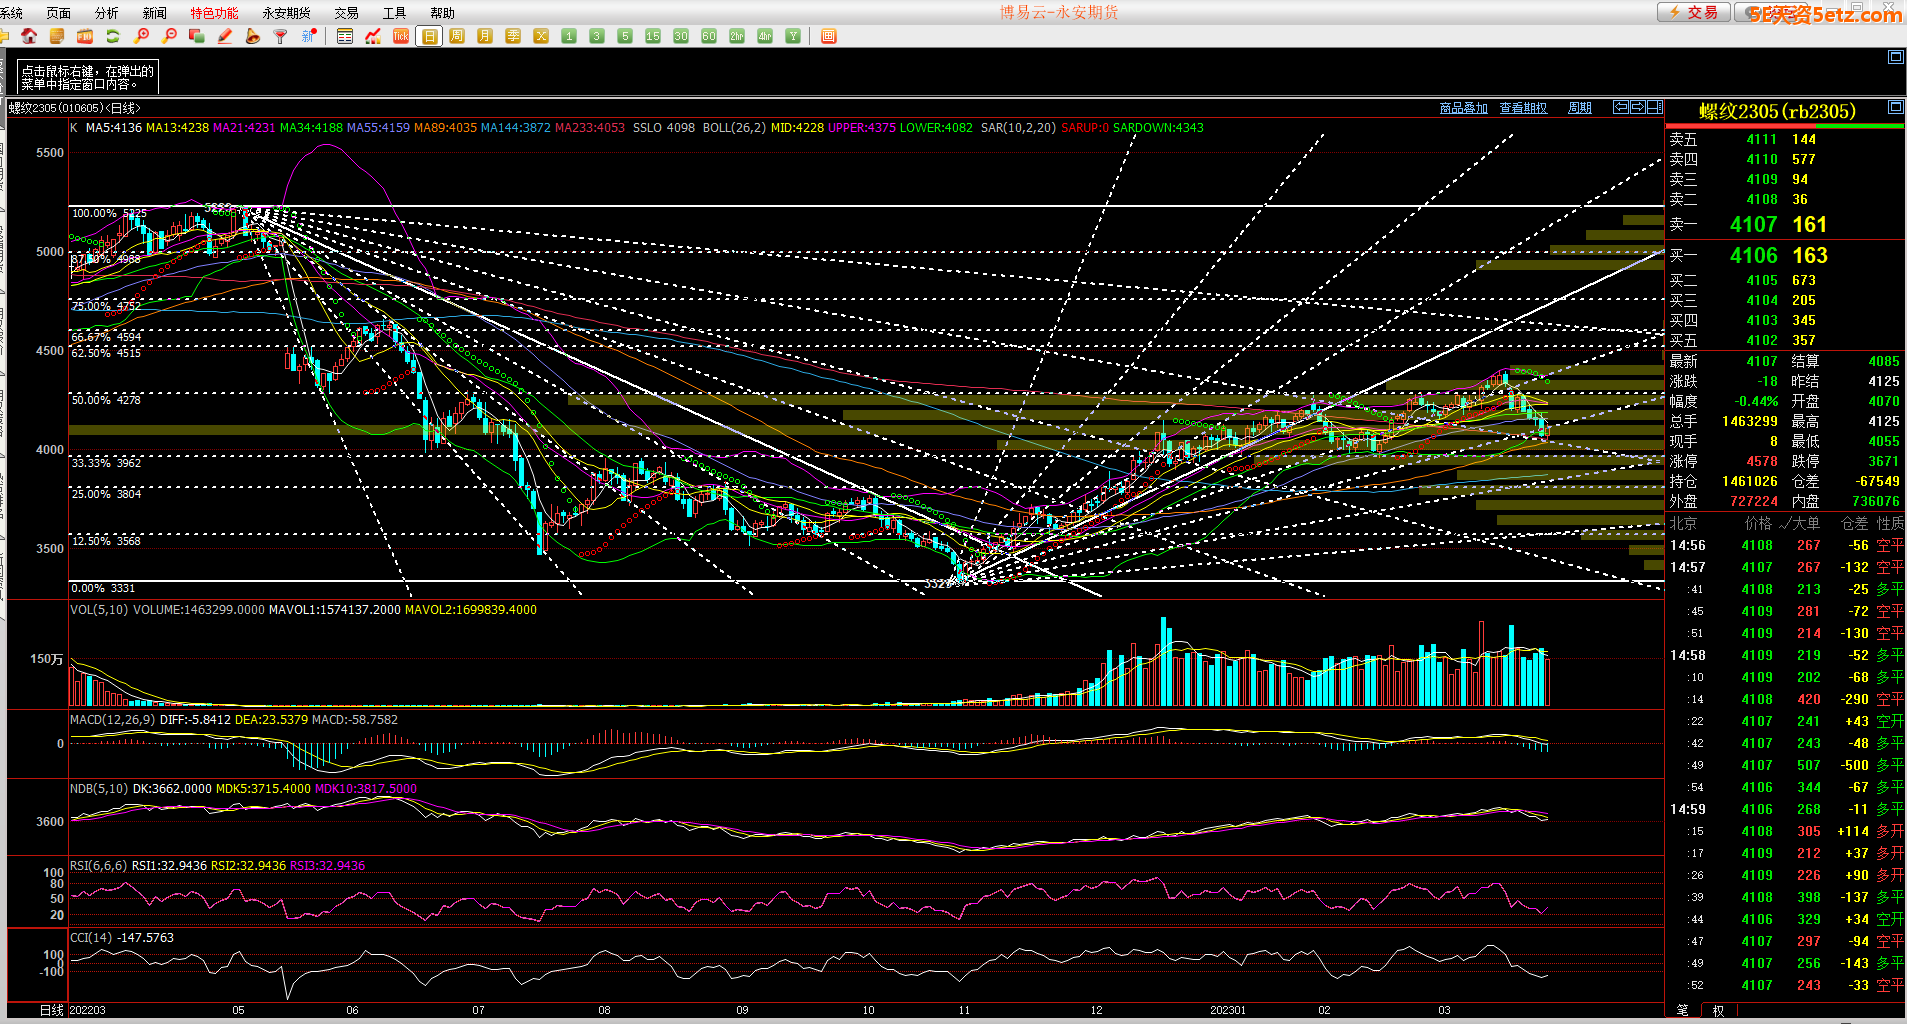Viewport: 1907px width, 1024px height.
Task: Click the MACD(12,26,9) indicator label
Action: coord(112,720)
